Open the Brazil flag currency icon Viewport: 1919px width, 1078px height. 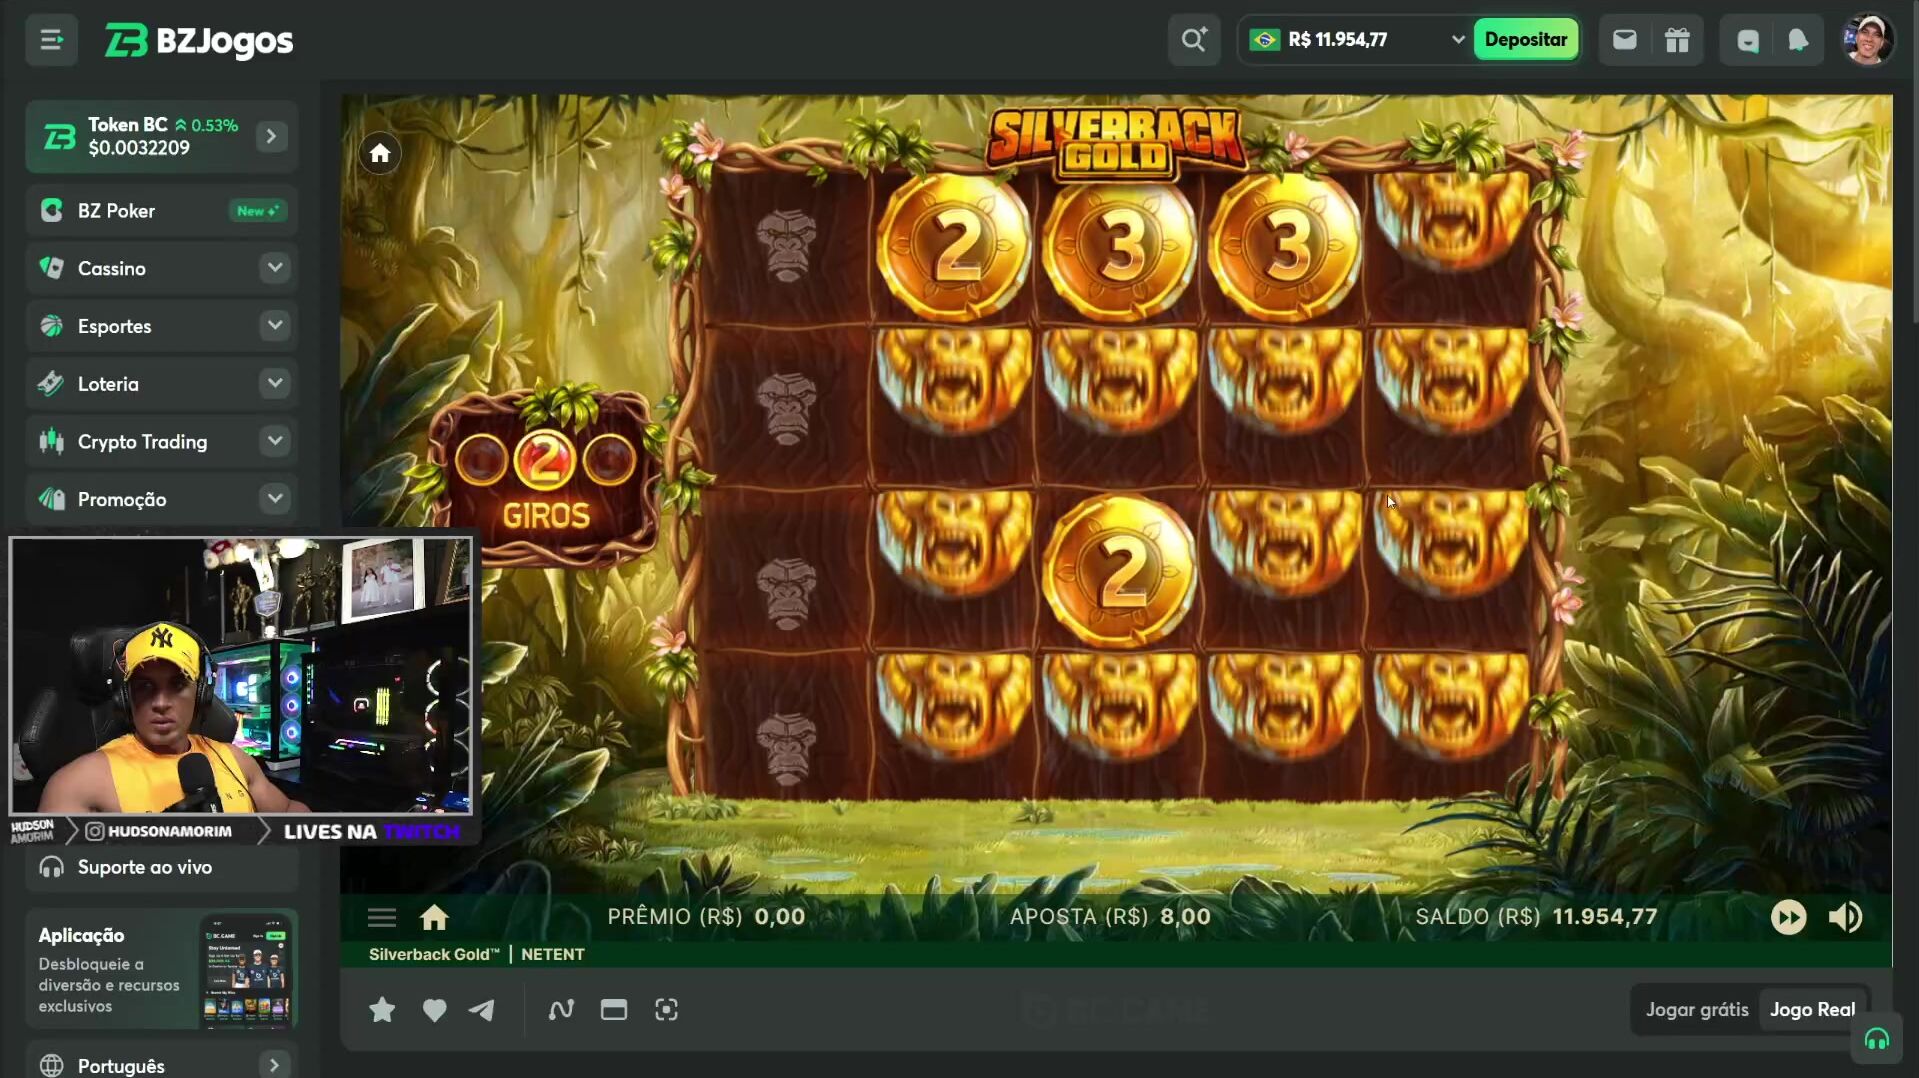coord(1265,40)
